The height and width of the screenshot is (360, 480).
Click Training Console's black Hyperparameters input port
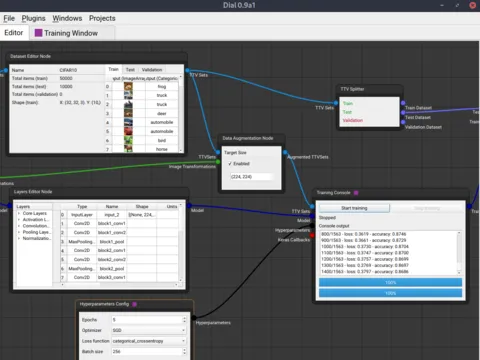(312, 226)
